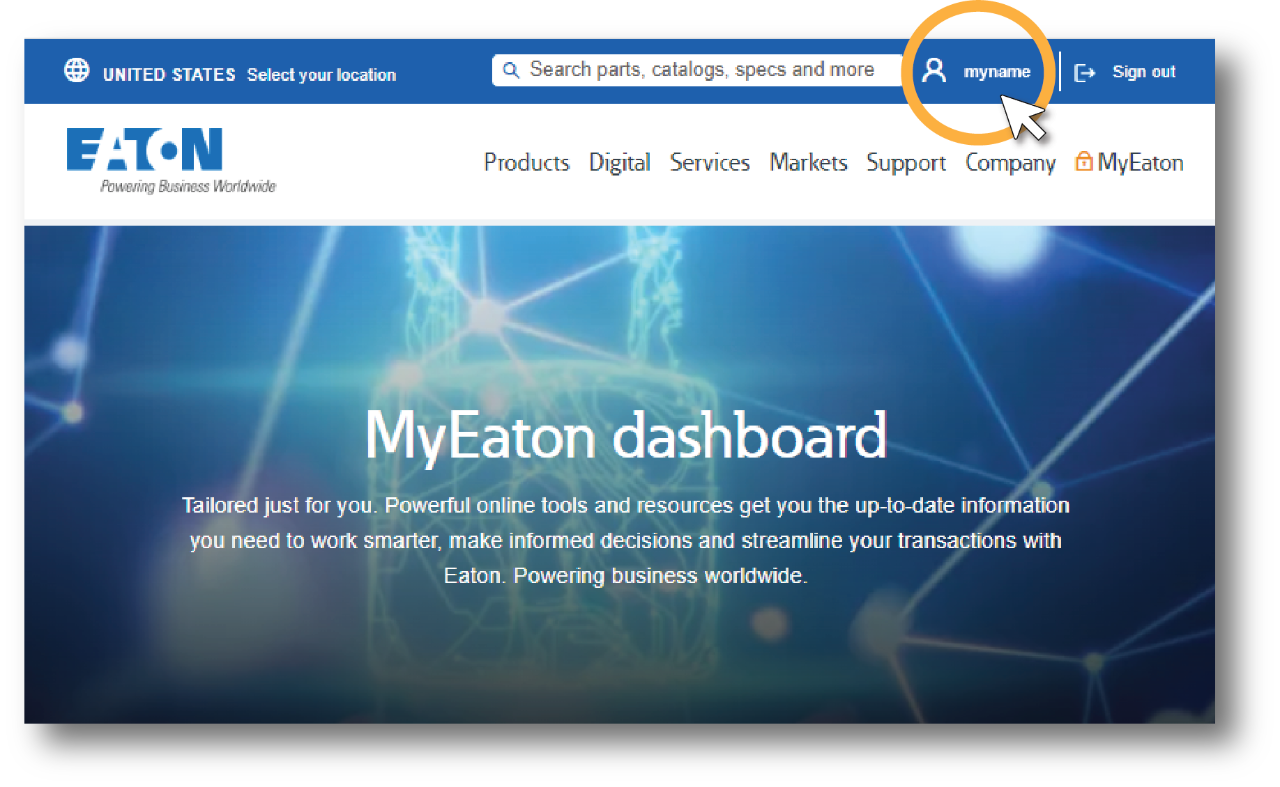1280x787 pixels.
Task: Click the orange padlock icon beside MyEaton
Action: tap(1084, 161)
